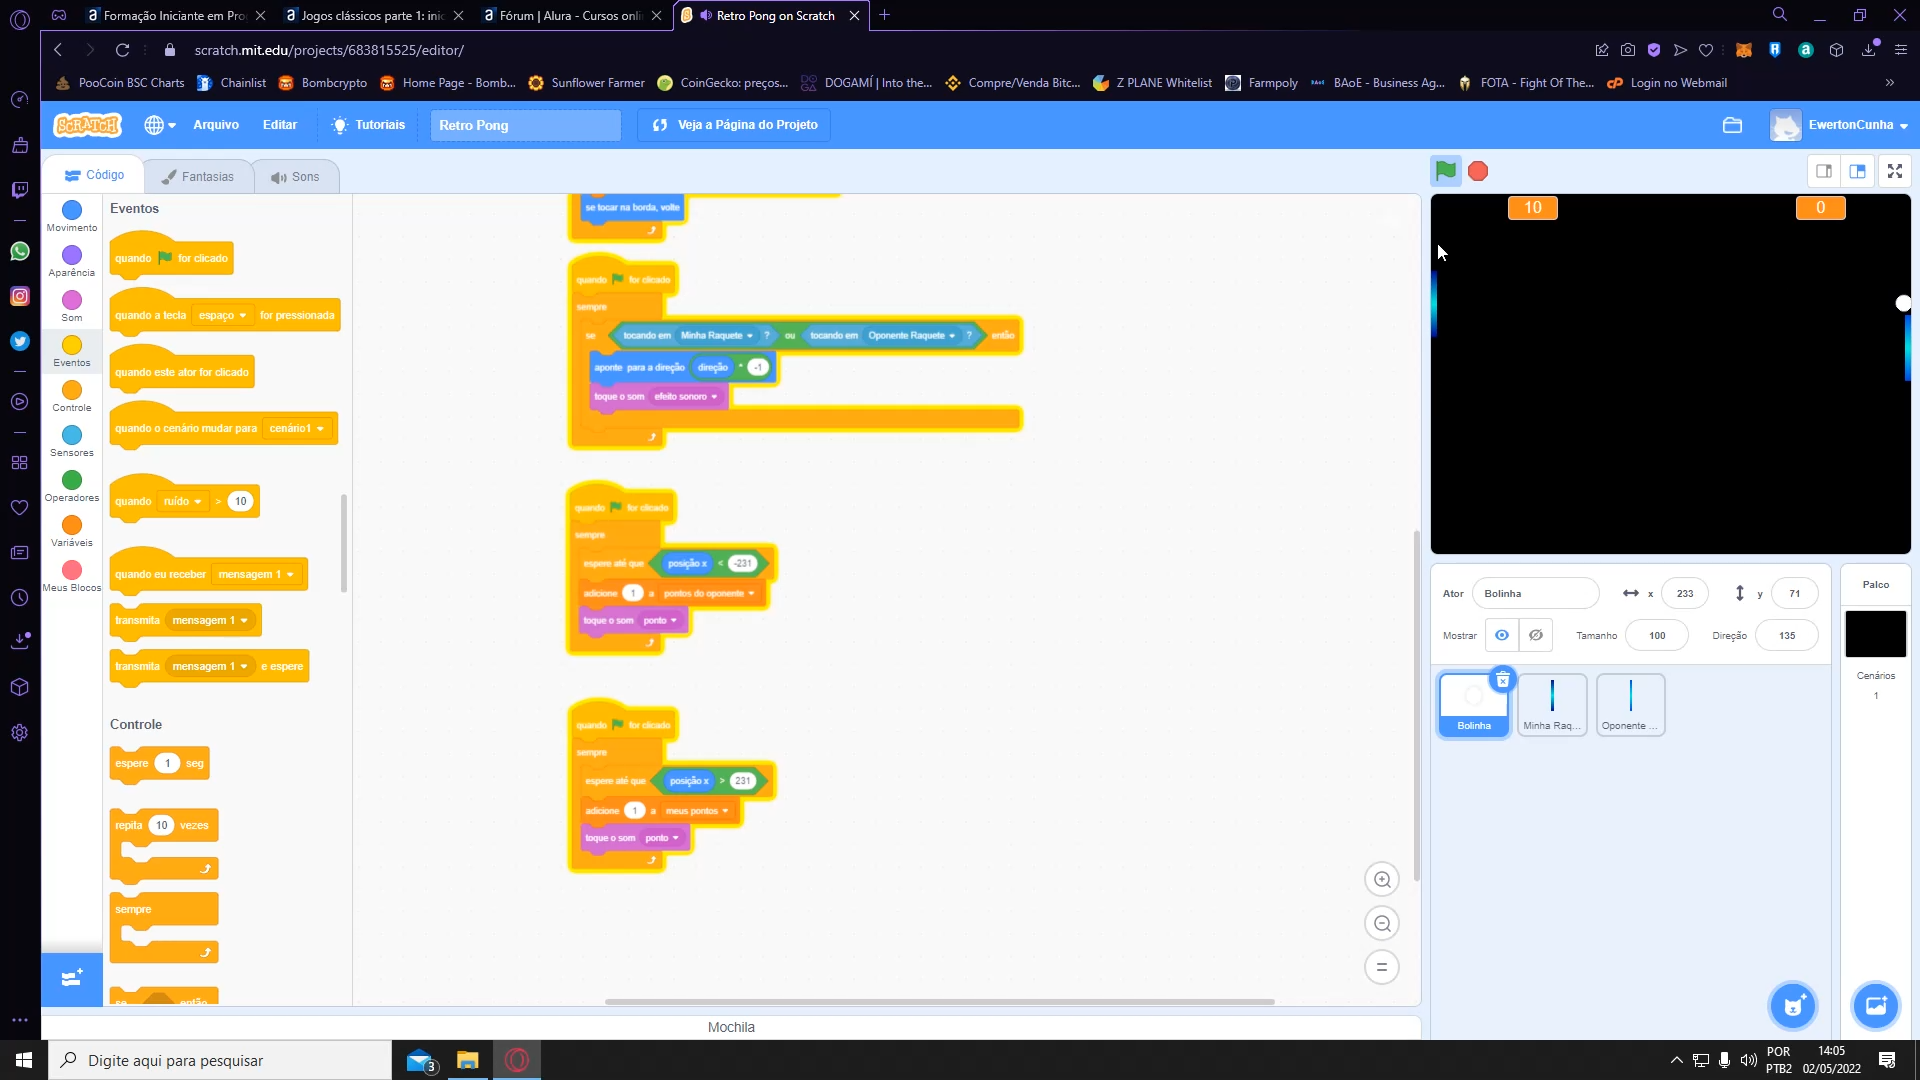Select the Palco backdrop thumbnail
The width and height of the screenshot is (1920, 1080).
pyautogui.click(x=1875, y=634)
